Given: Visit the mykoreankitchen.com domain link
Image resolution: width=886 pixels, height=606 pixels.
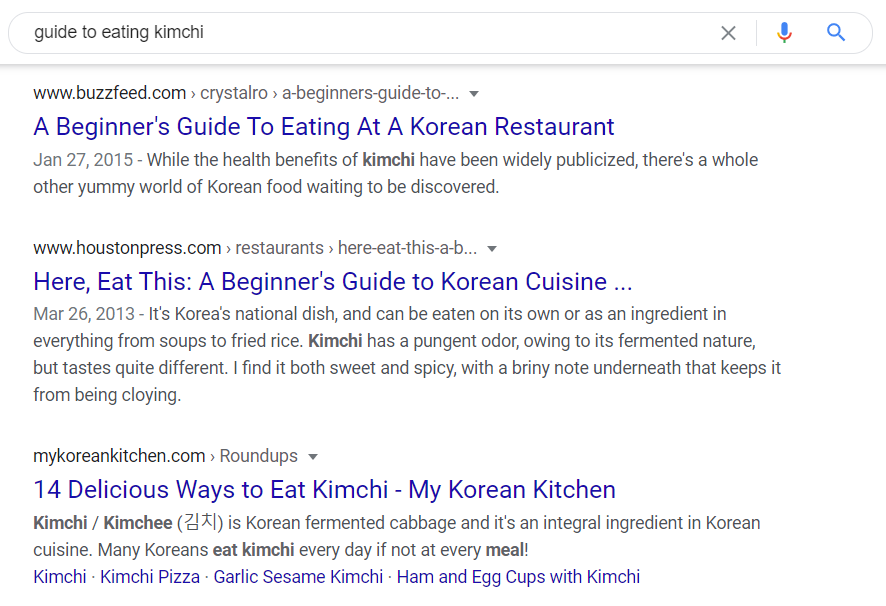Looking at the screenshot, I should click(119, 455).
